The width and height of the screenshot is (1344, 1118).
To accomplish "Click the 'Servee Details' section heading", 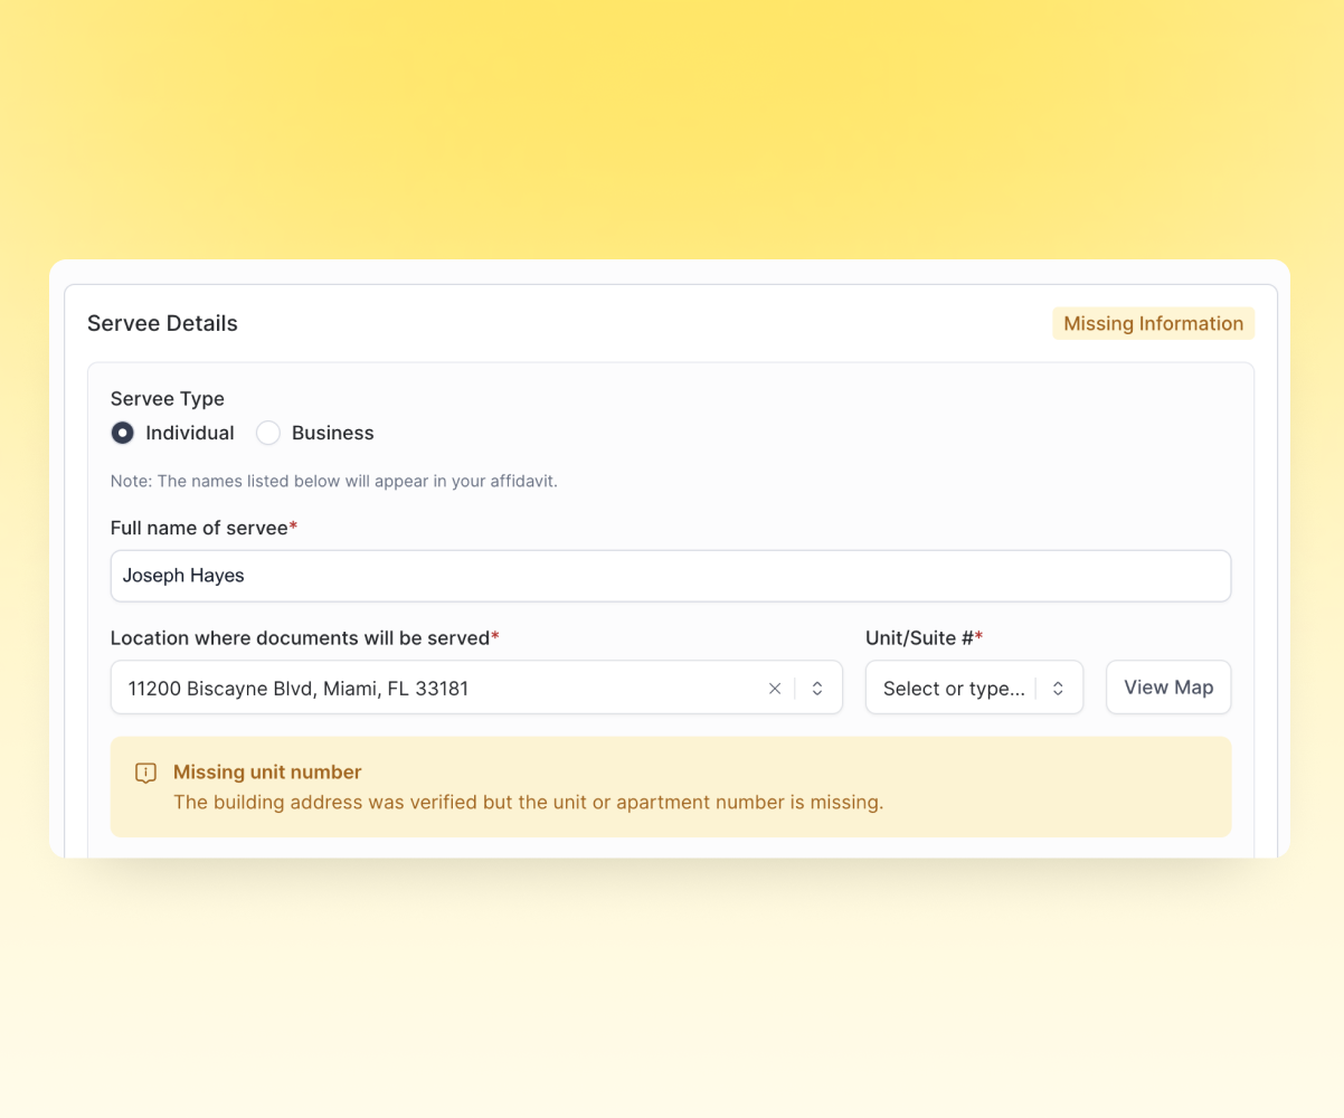I will 162,323.
